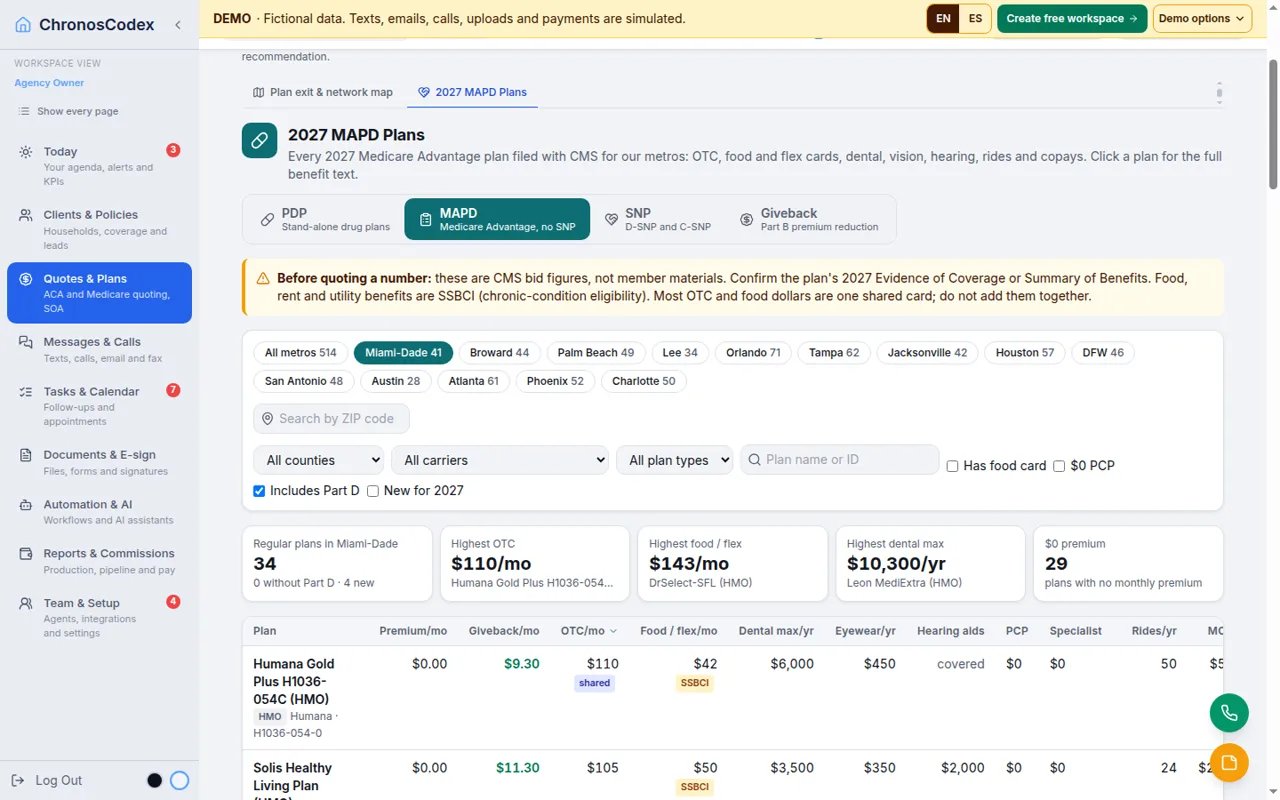Open the All carriers dropdown
1280x800 pixels.
click(500, 460)
